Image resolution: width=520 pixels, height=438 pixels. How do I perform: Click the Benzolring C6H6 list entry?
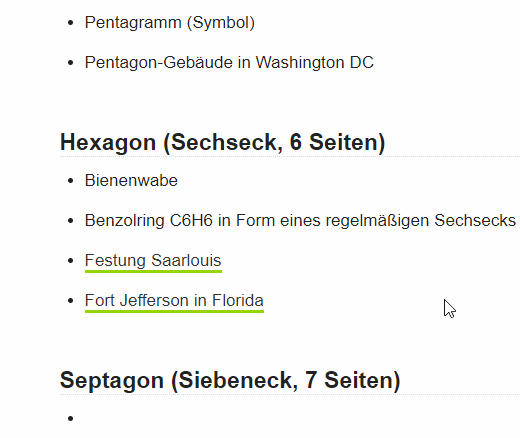pos(300,220)
